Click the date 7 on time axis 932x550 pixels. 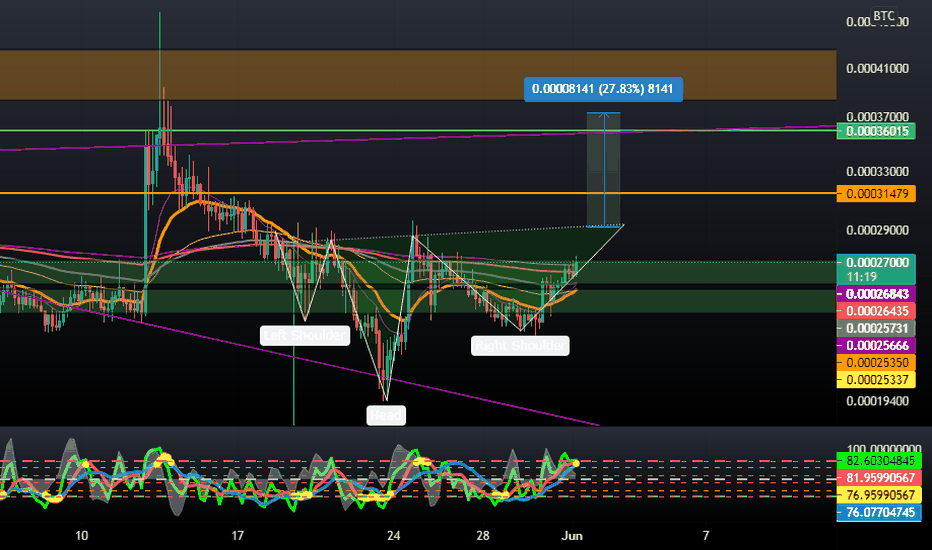(706, 536)
